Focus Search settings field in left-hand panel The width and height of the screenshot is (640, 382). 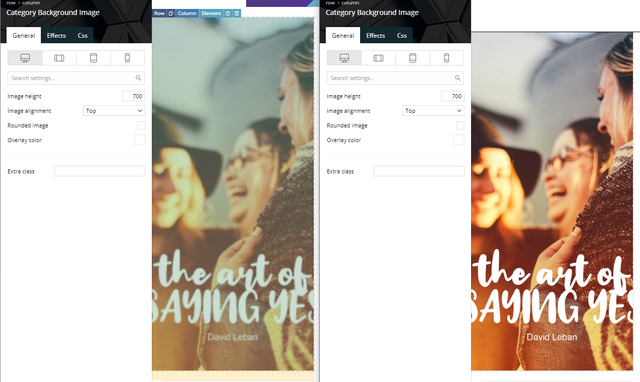pyautogui.click(x=76, y=78)
